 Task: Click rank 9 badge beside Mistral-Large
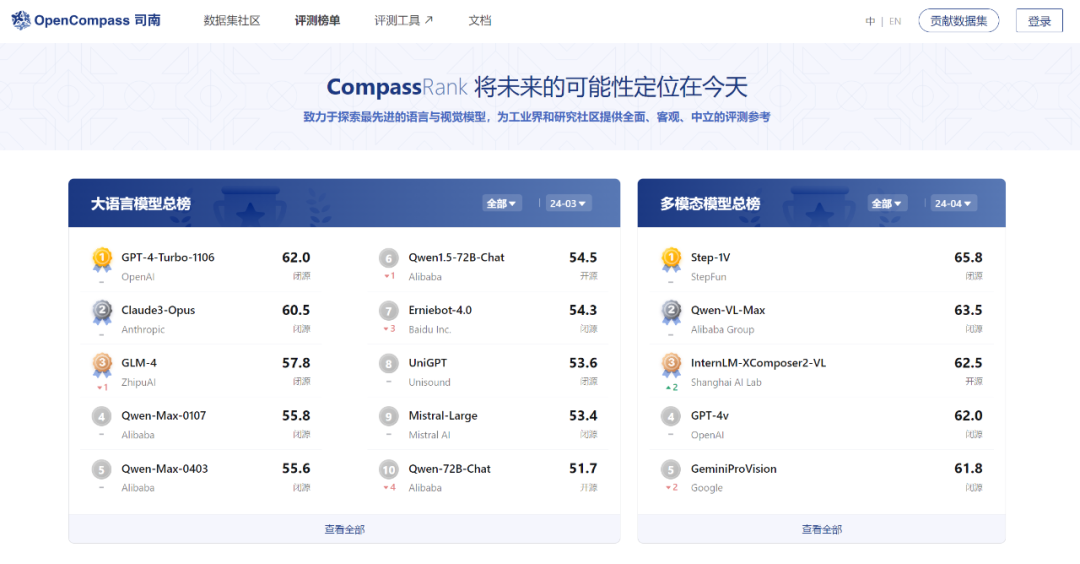(x=388, y=417)
